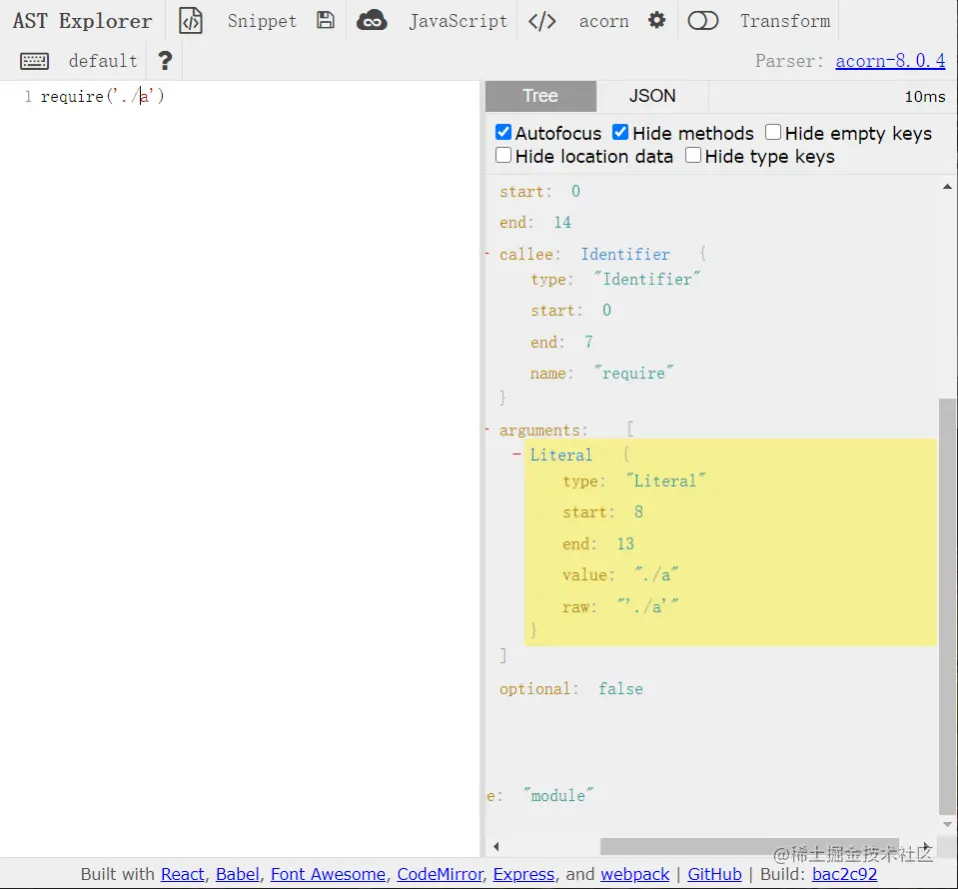The width and height of the screenshot is (958, 889).
Task: Open the new snippet file icon
Action: [191, 21]
